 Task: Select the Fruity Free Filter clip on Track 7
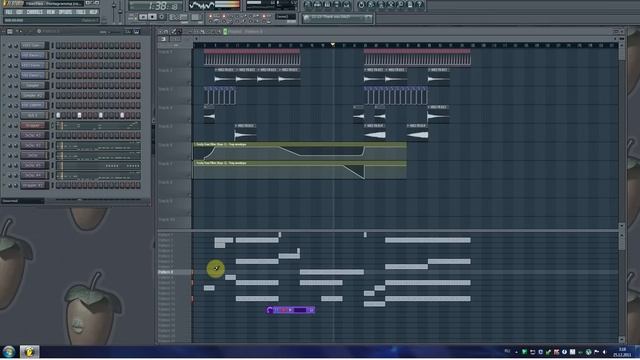point(300,171)
